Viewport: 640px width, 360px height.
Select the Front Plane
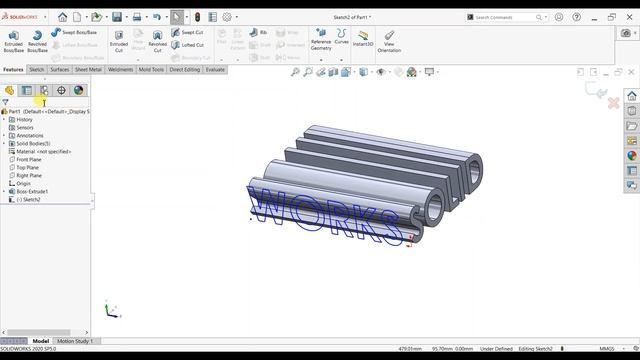click(x=25, y=160)
